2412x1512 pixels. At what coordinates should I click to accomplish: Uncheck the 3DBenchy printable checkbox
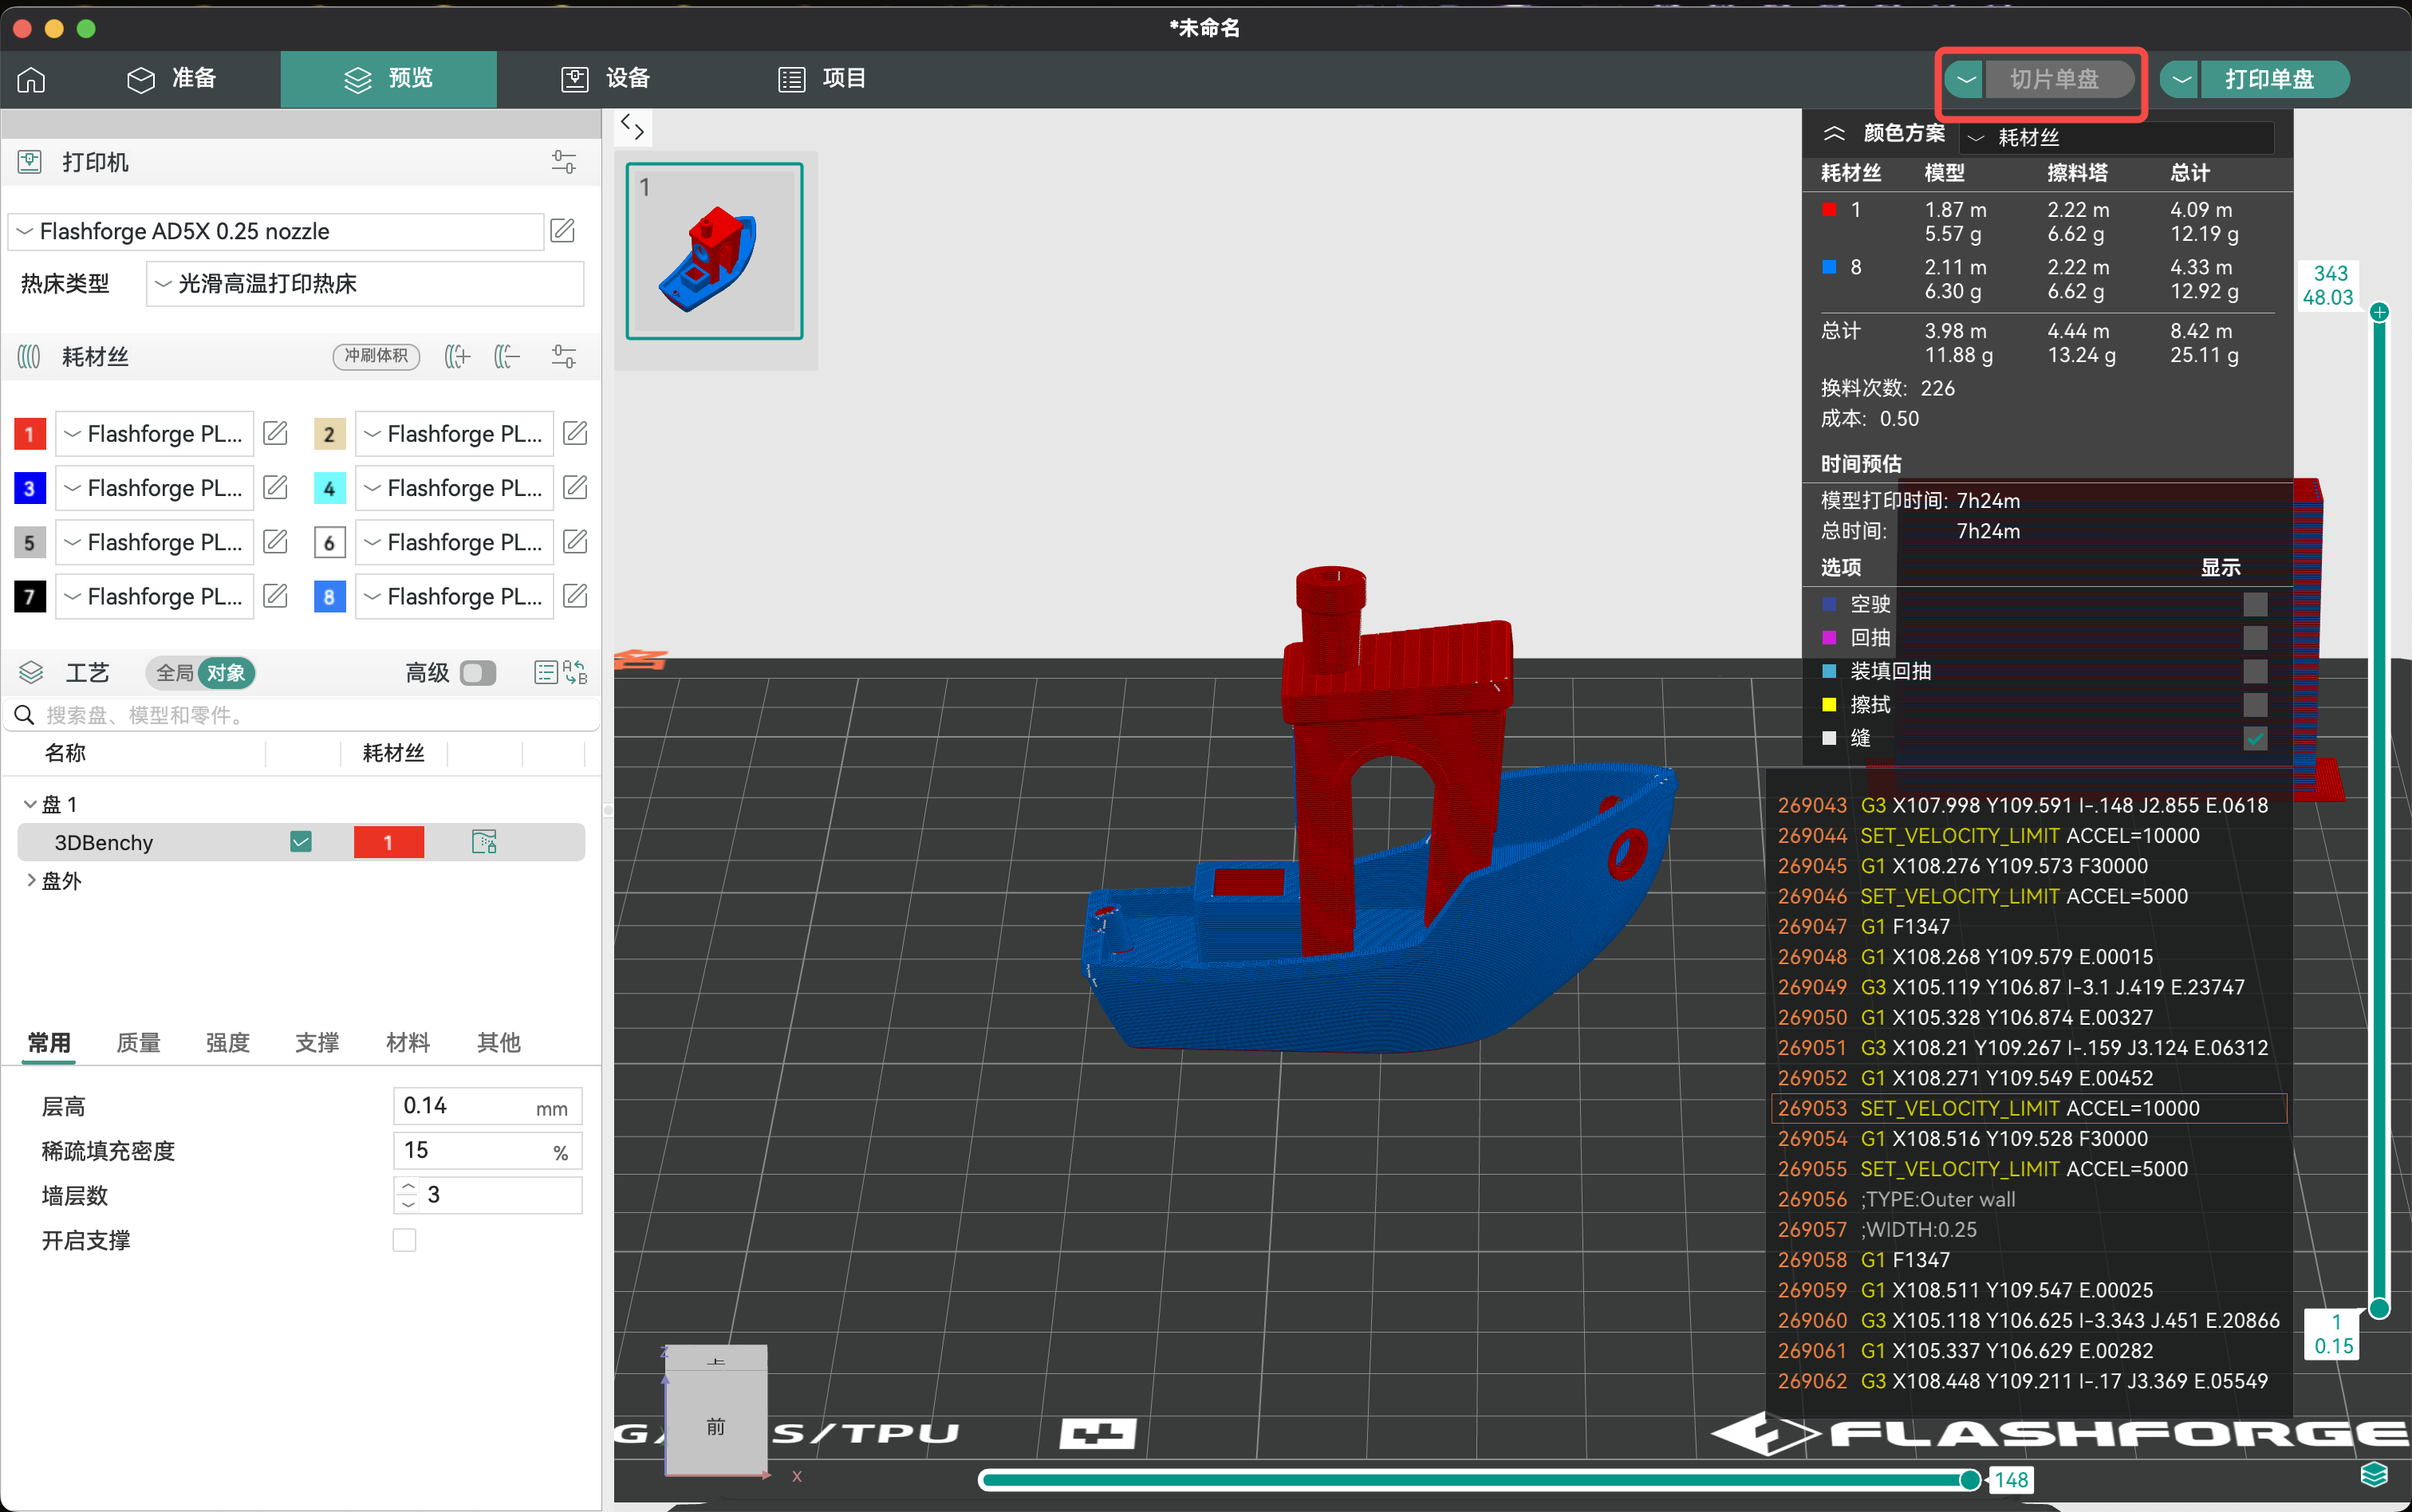click(301, 842)
